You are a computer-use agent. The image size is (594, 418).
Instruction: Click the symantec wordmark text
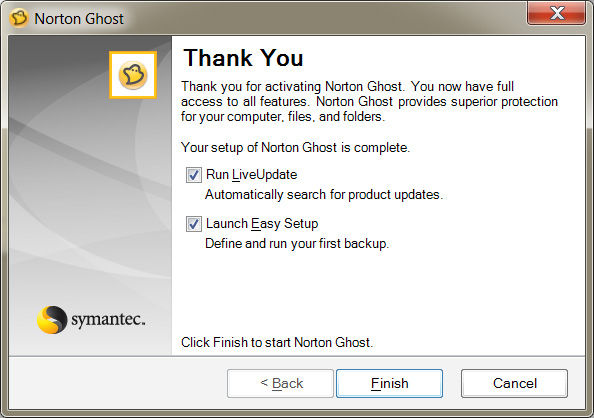108,319
